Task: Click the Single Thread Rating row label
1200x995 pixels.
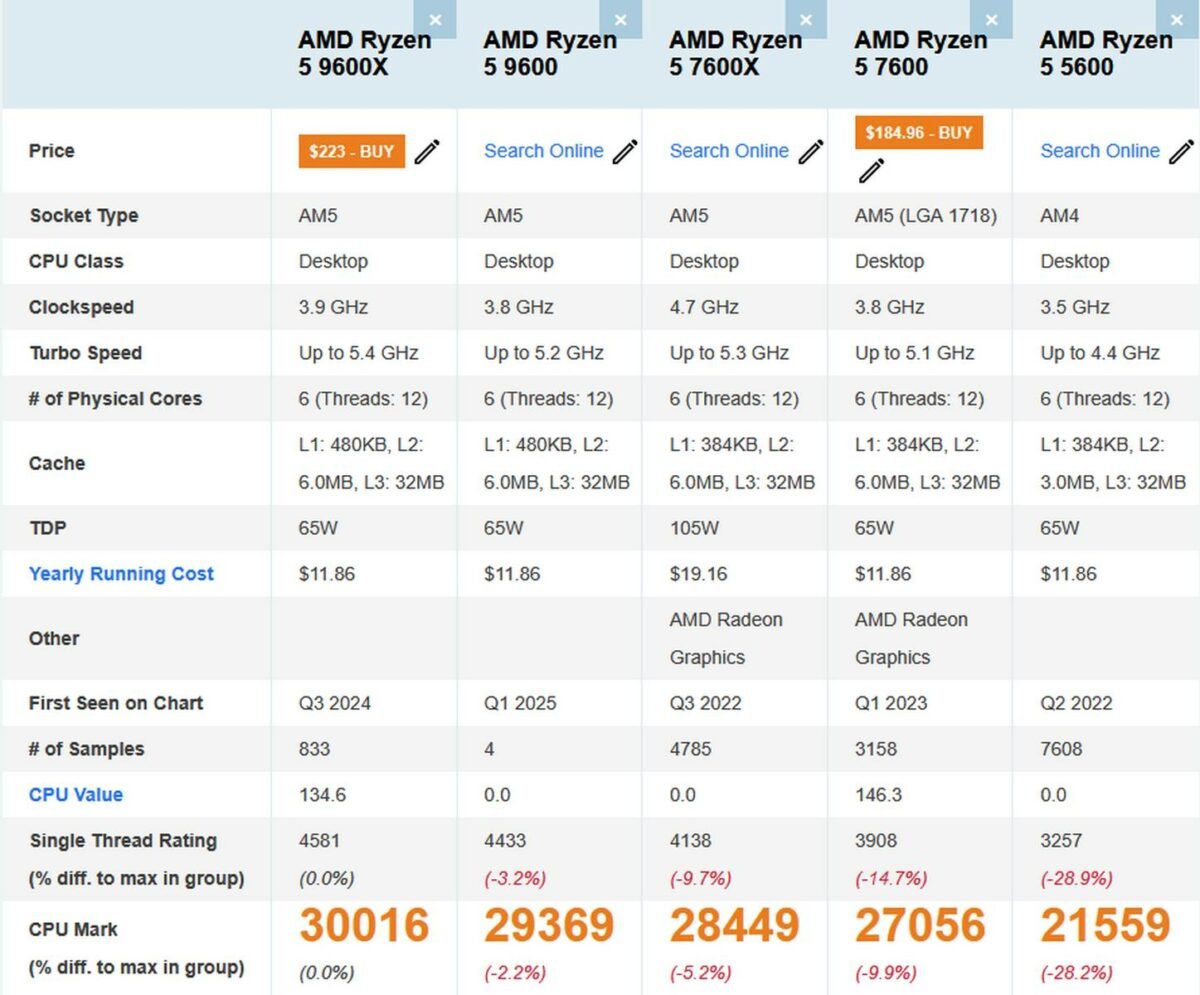Action: click(x=122, y=841)
